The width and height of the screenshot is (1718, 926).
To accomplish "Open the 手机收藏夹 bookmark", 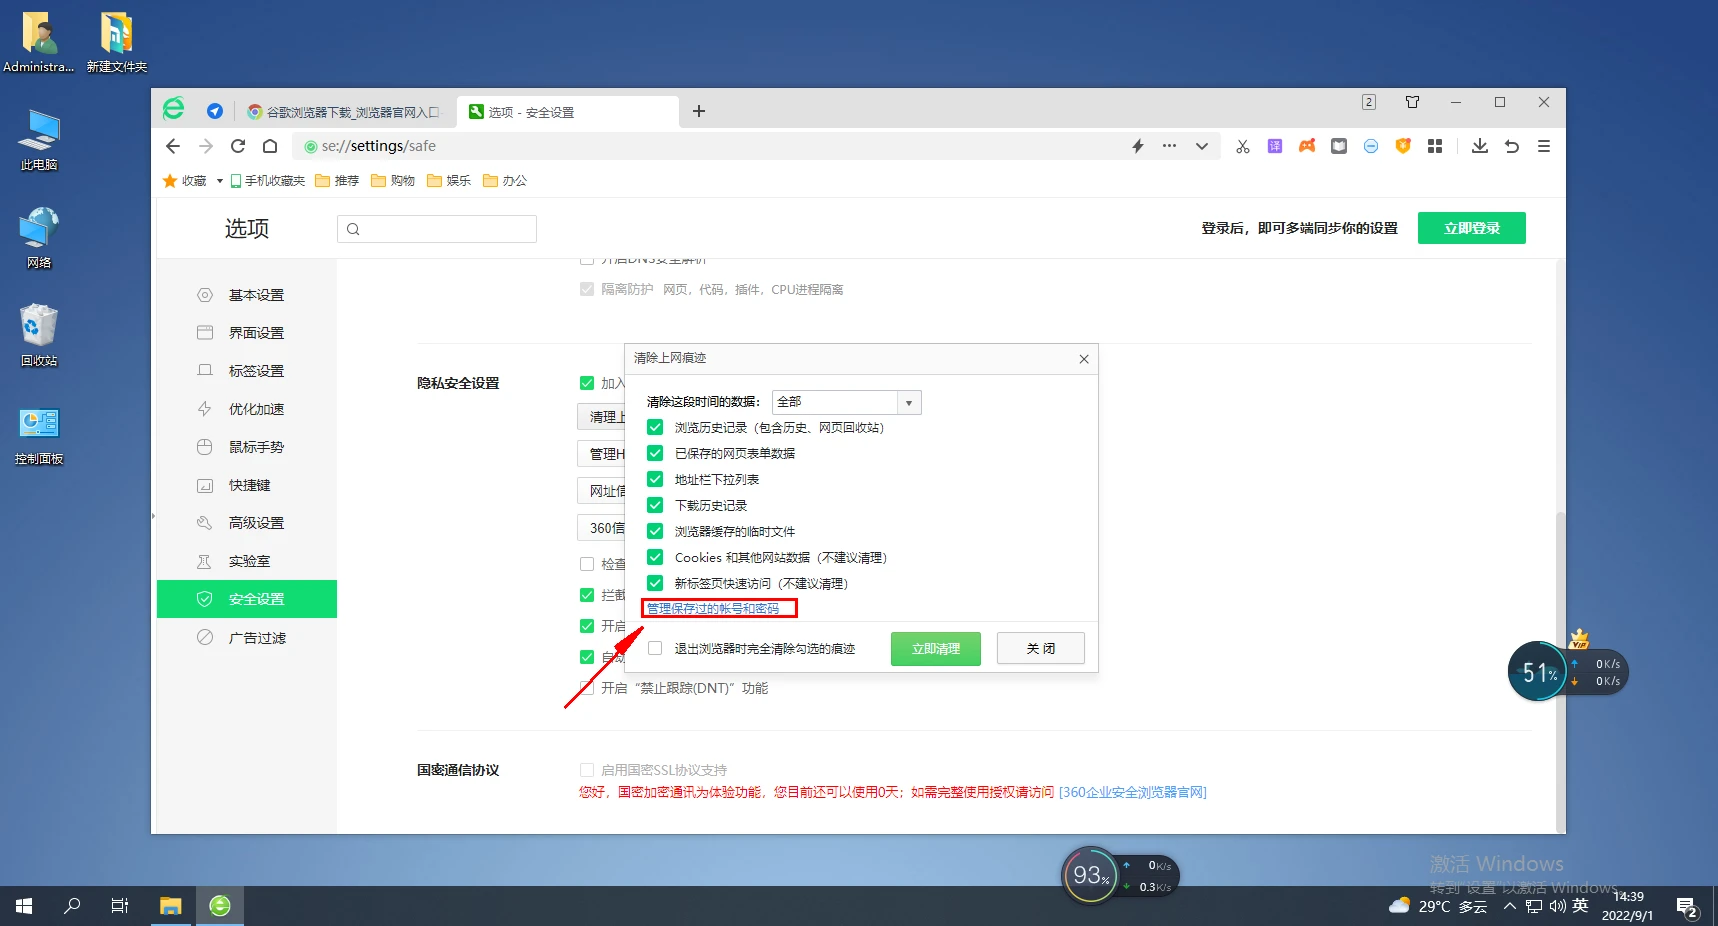I will tap(267, 181).
